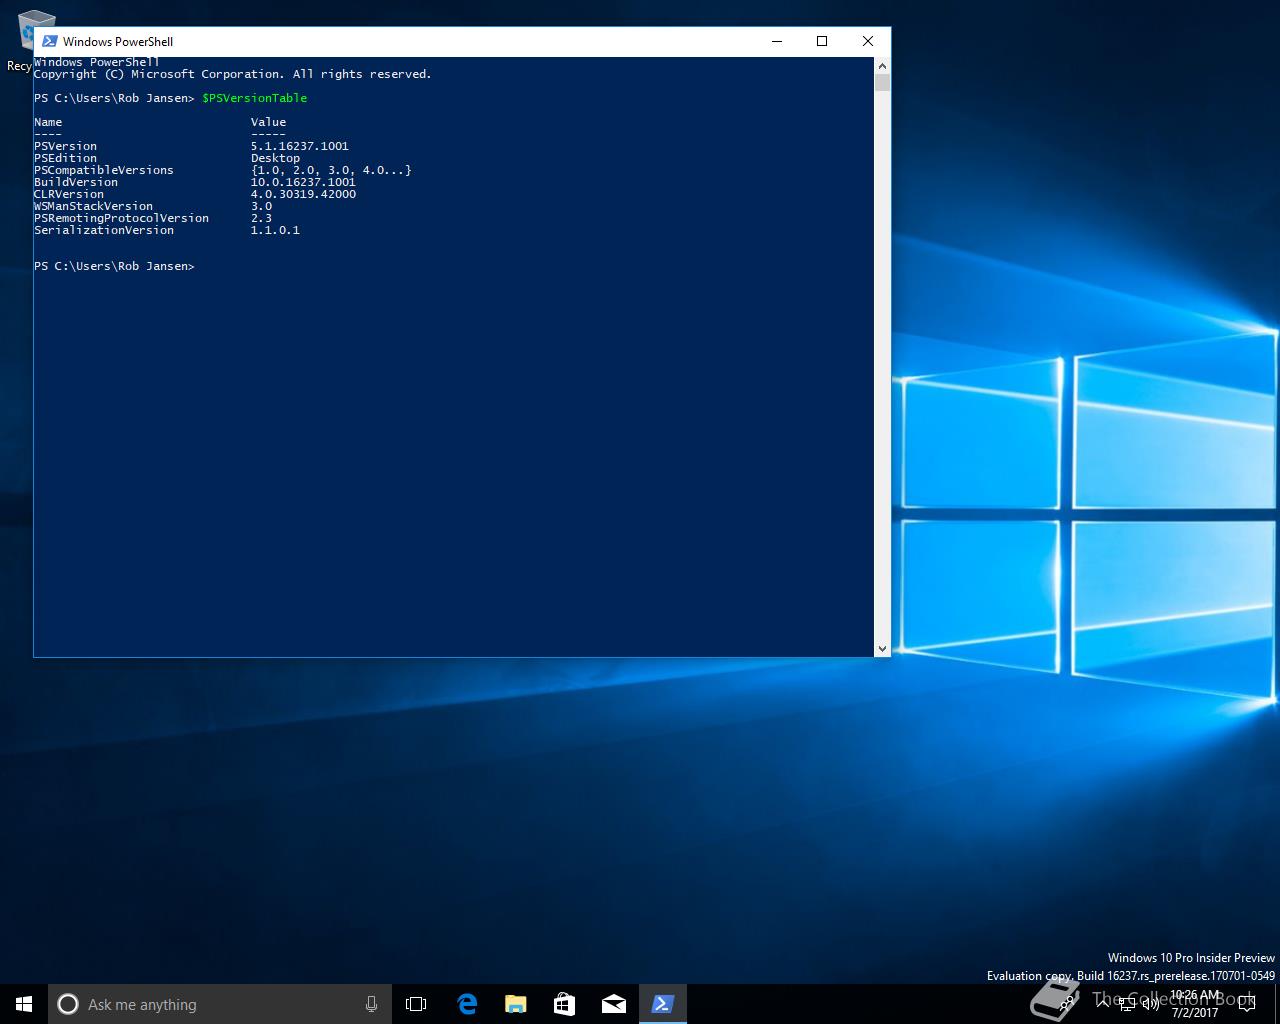This screenshot has width=1280, height=1024.
Task: Close the Windows PowerShell window
Action: (x=868, y=41)
